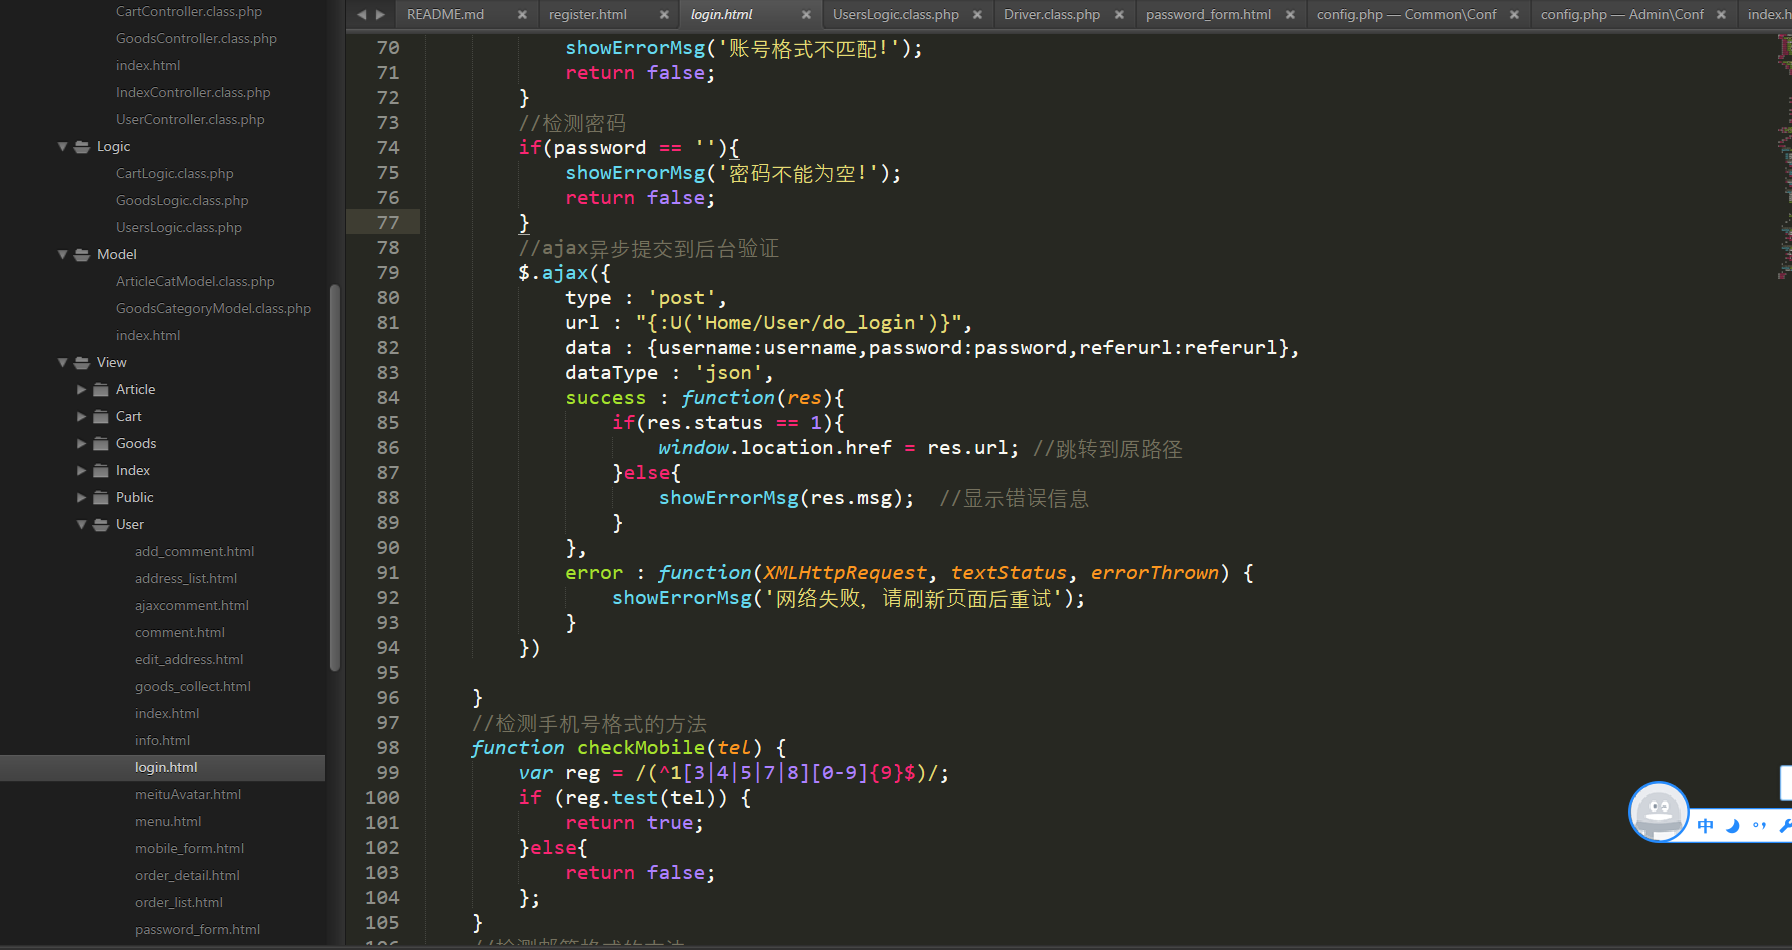Image resolution: width=1792 pixels, height=950 pixels.
Task: Open order_detail.html file
Action: point(187,875)
